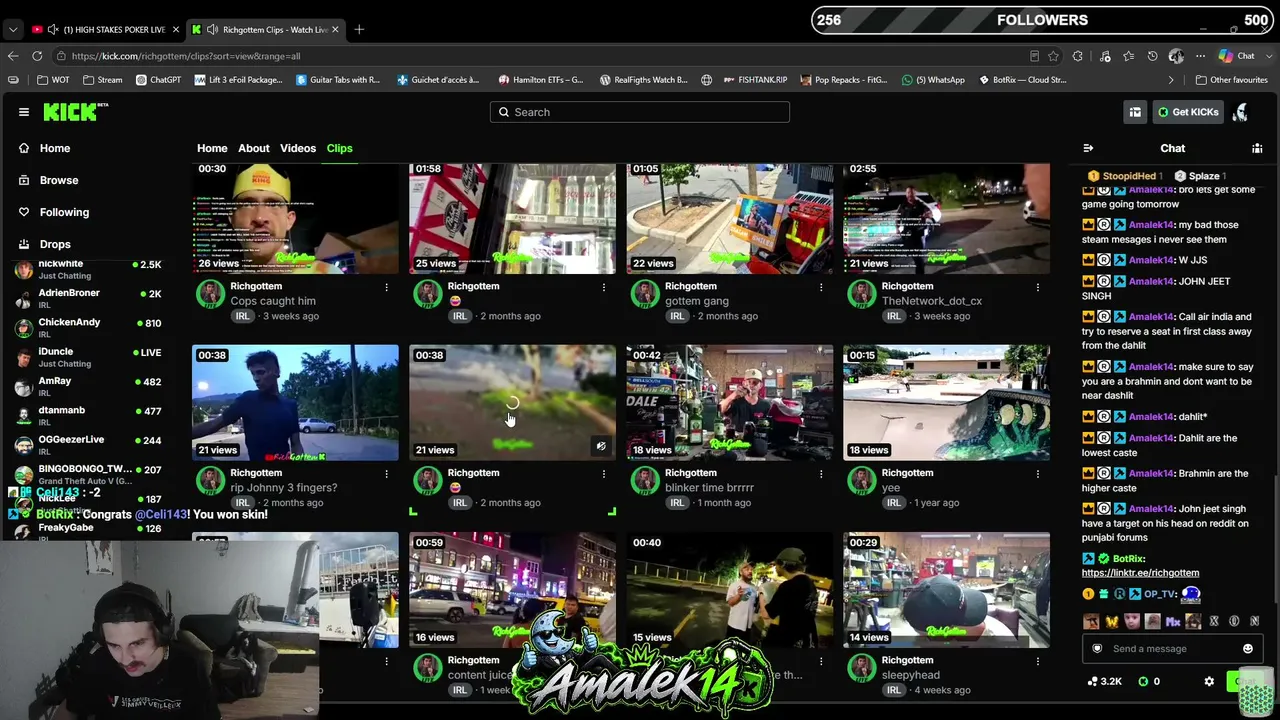
Task: Open options for blinker time brrrrr clip
Action: pos(820,474)
